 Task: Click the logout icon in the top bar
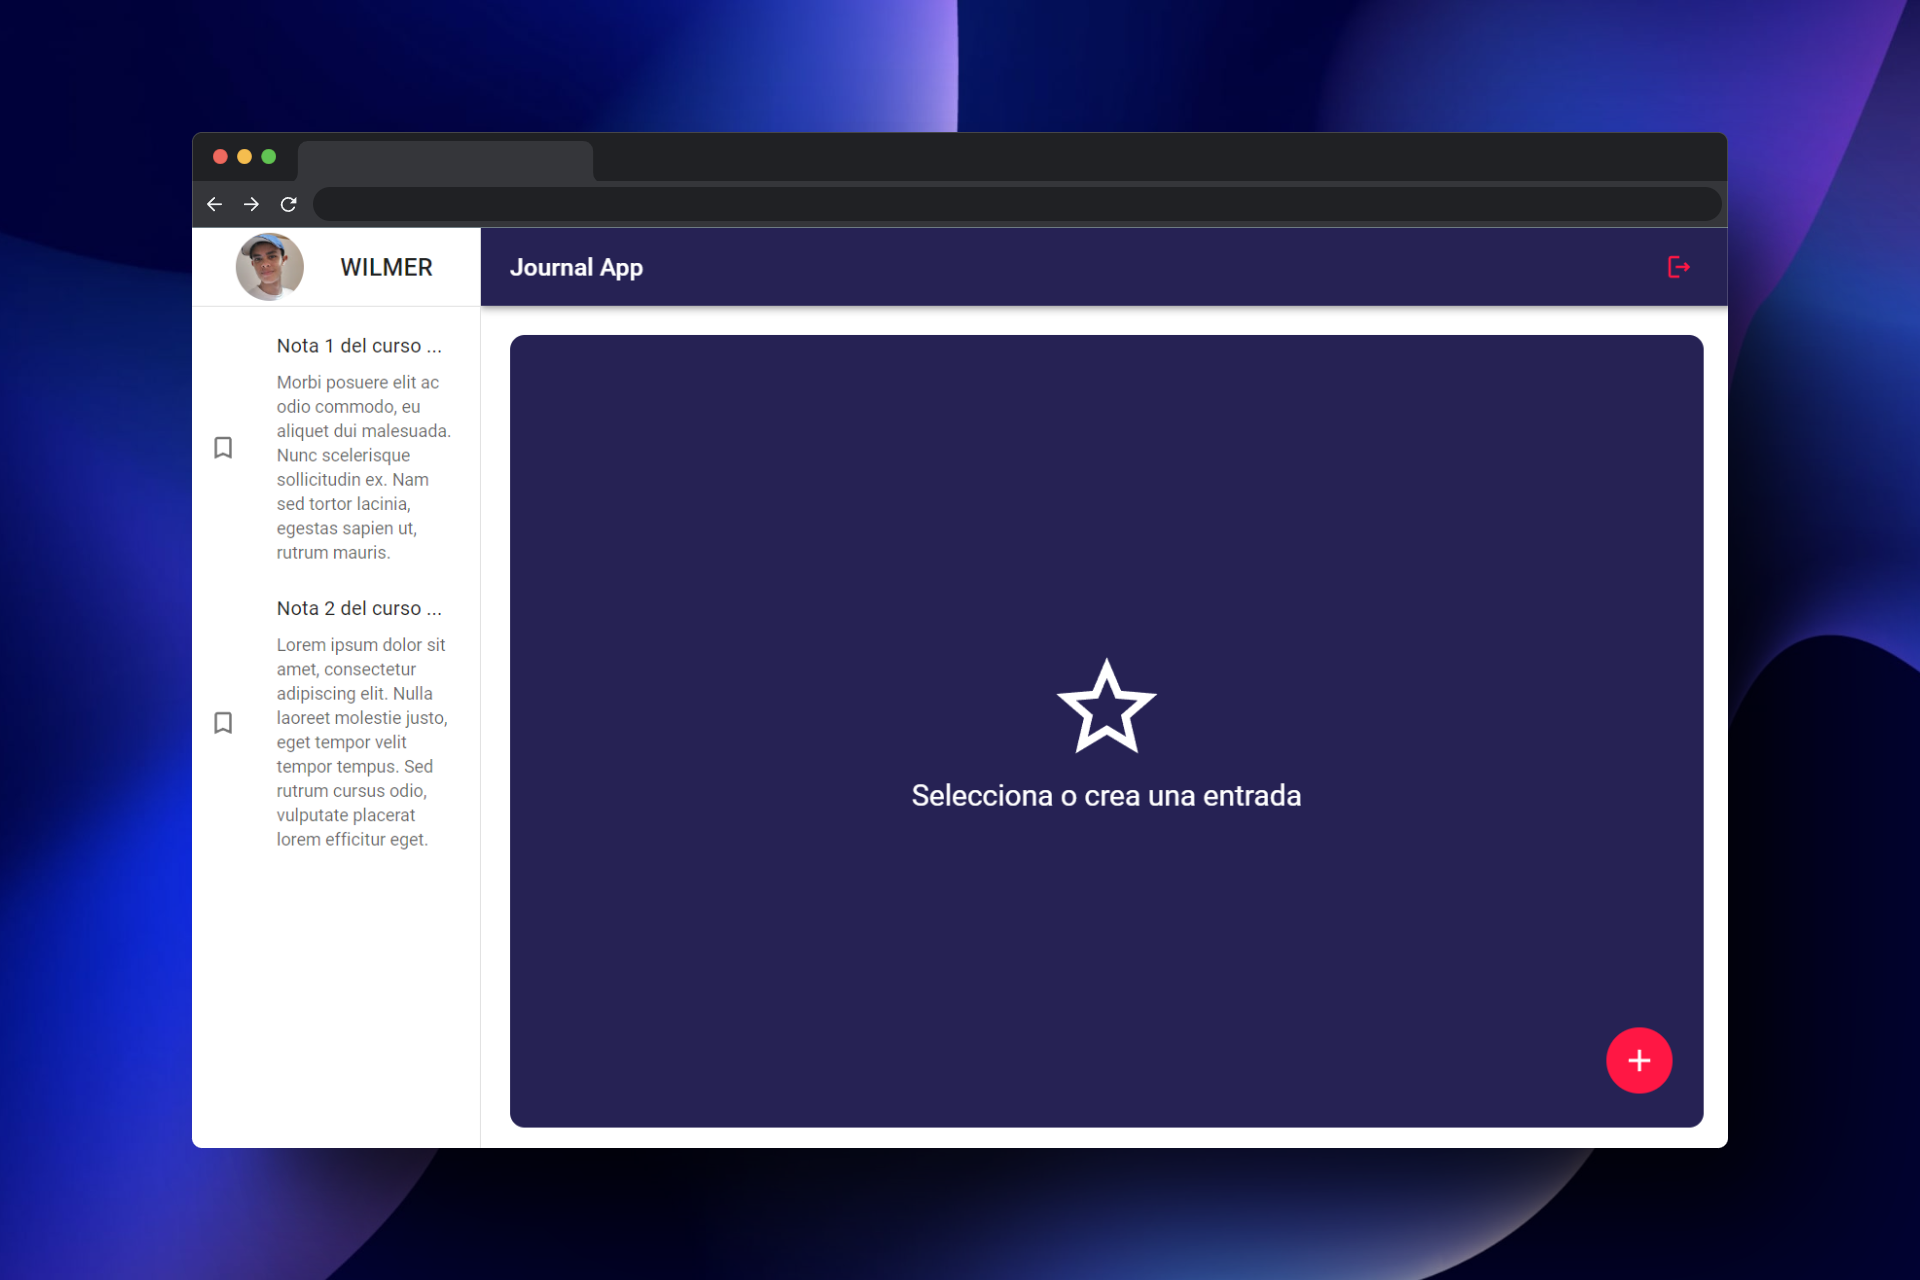coord(1680,267)
